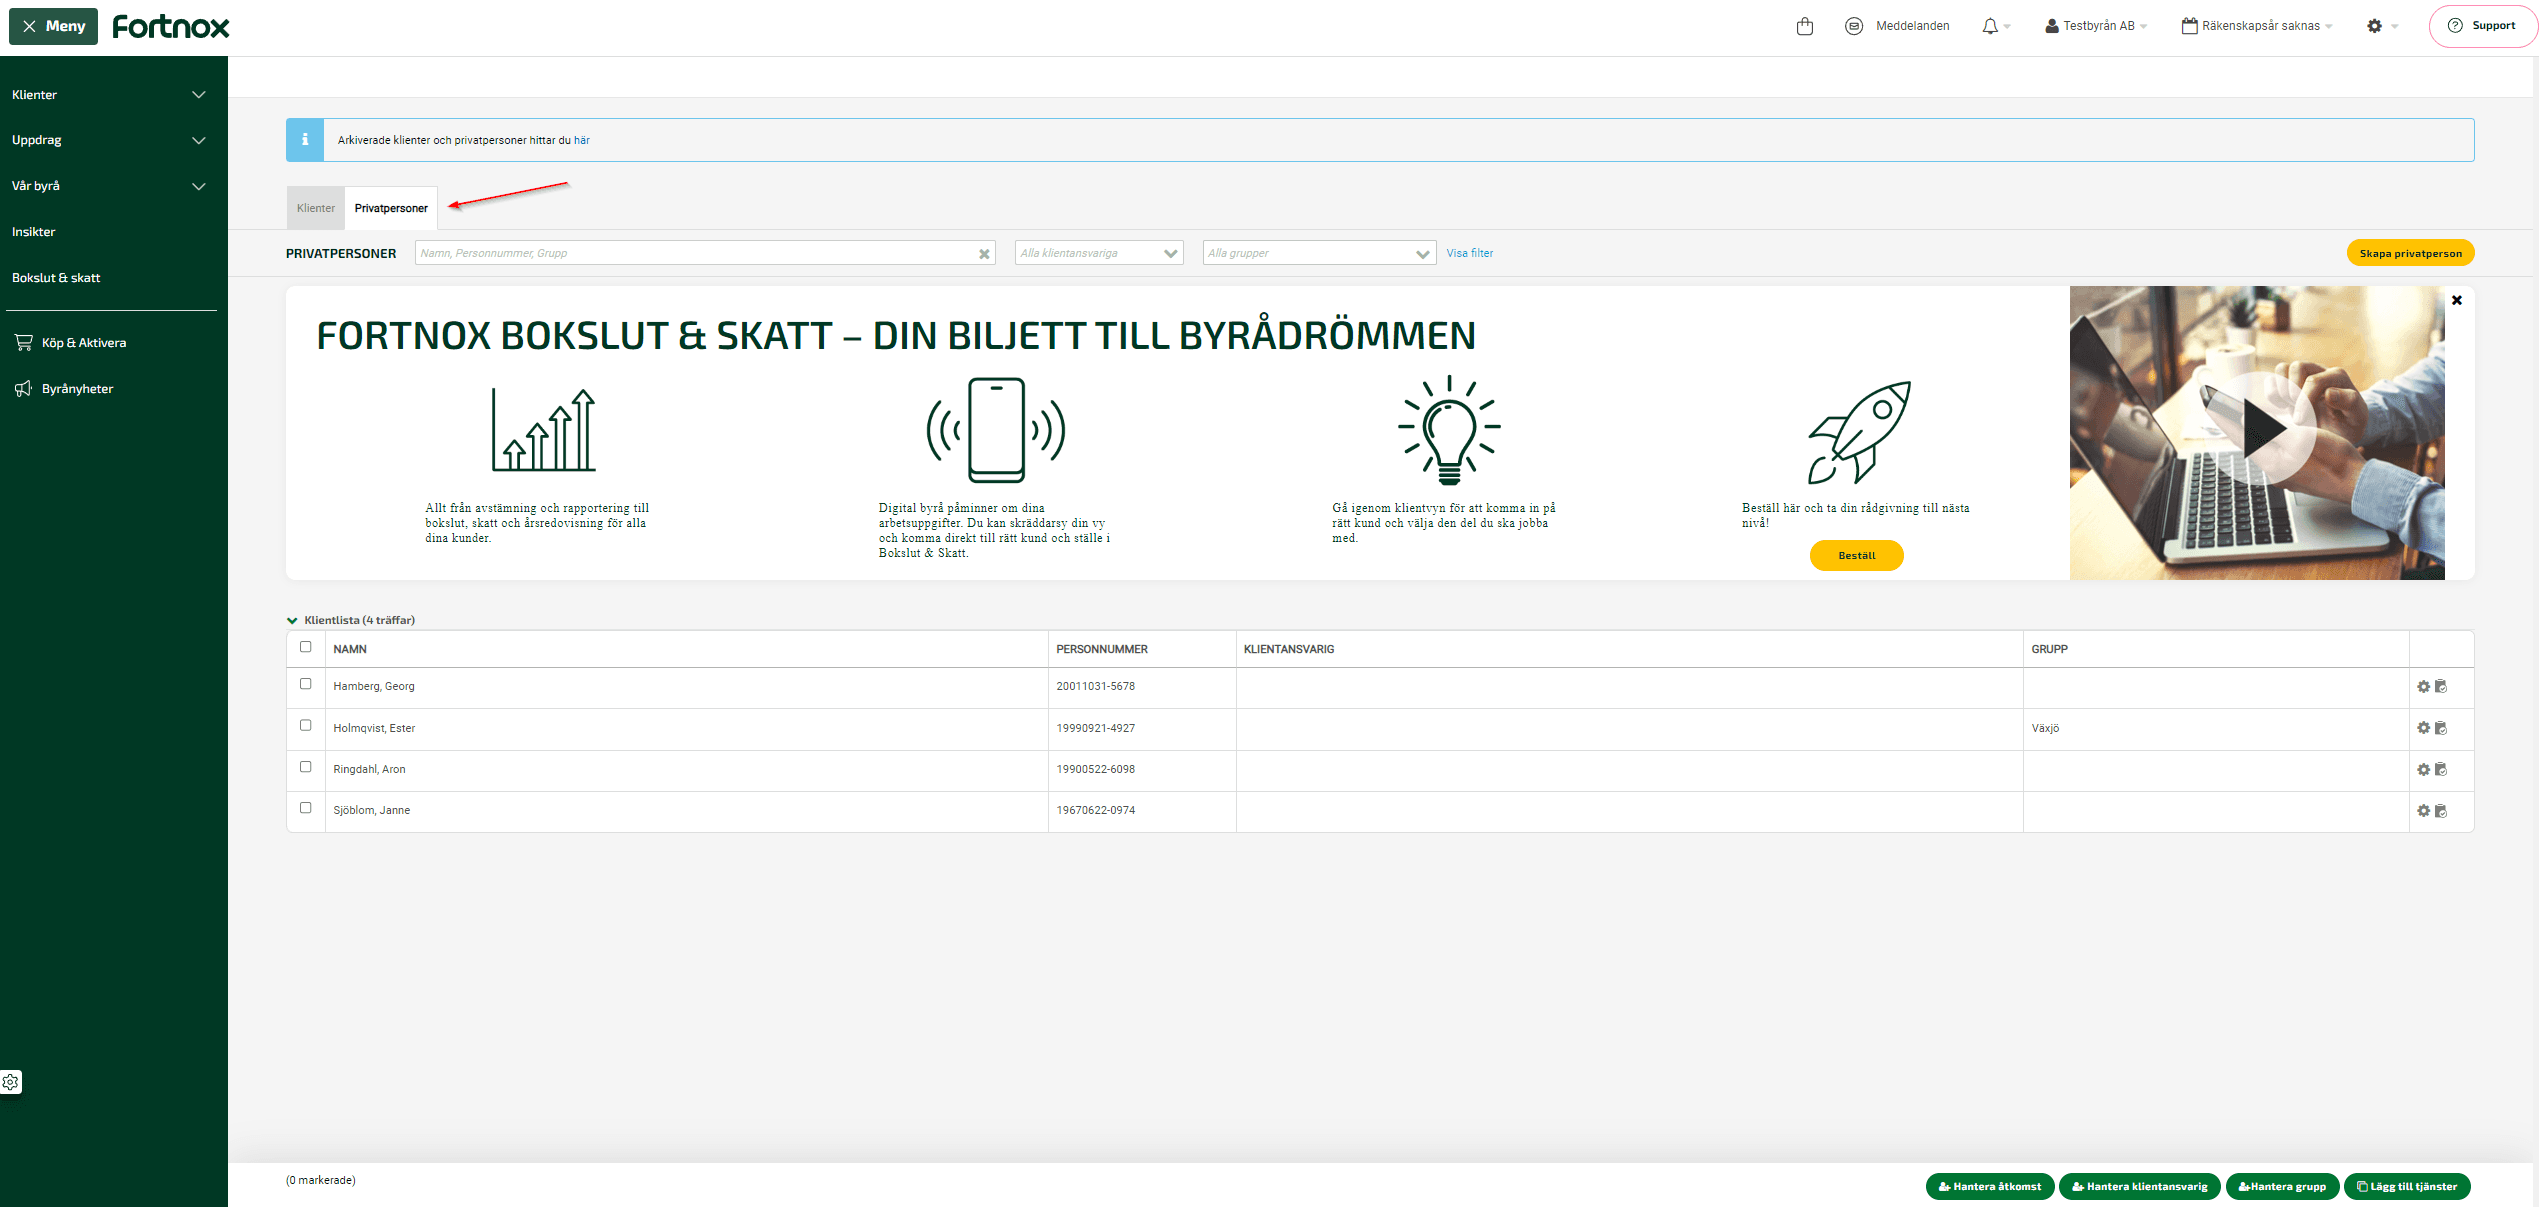The width and height of the screenshot is (2539, 1207).
Task: Click the sidebar settings cog at bottom left
Action: tap(11, 1081)
